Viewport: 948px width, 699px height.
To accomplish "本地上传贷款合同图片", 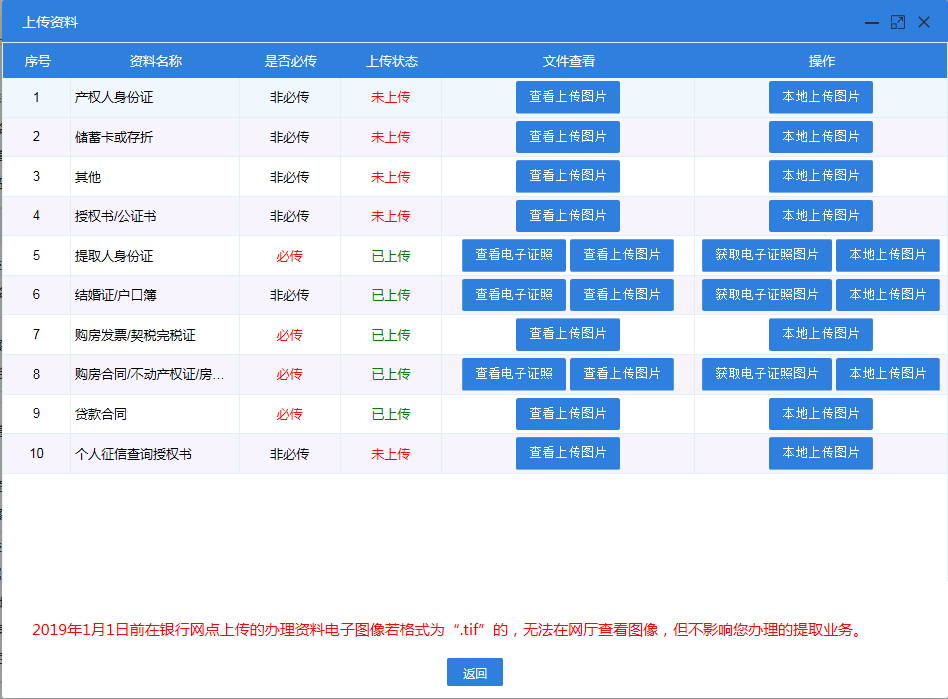I will pyautogui.click(x=820, y=413).
